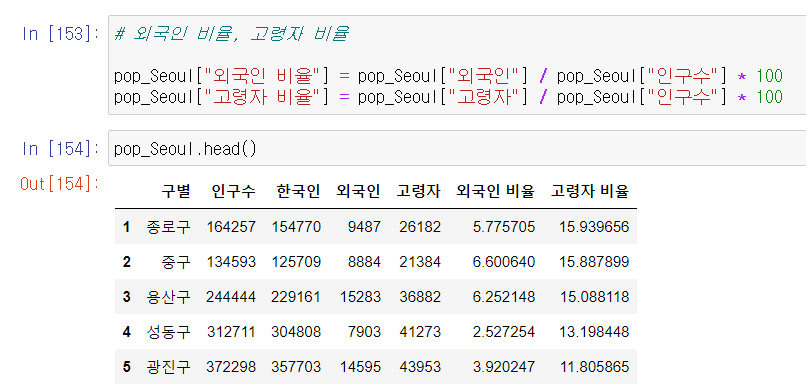
Task: Click population value 372298
Action: 231,366
